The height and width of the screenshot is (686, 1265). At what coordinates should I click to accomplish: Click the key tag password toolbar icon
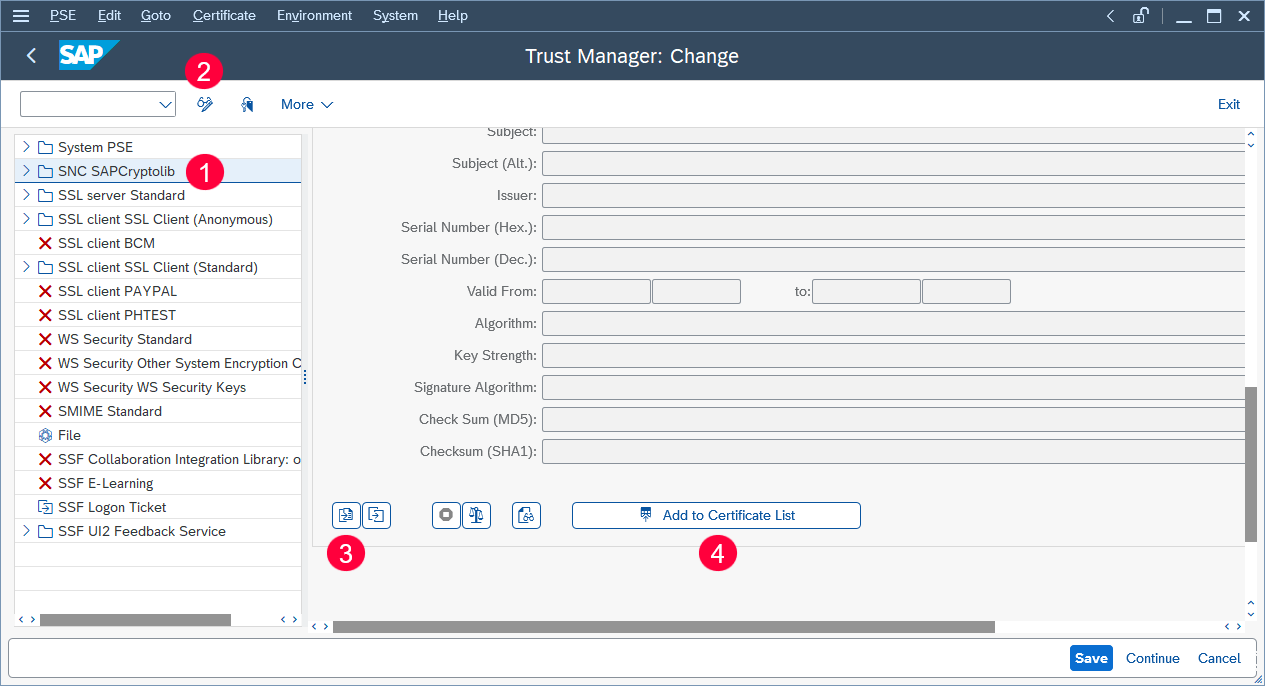coord(247,104)
